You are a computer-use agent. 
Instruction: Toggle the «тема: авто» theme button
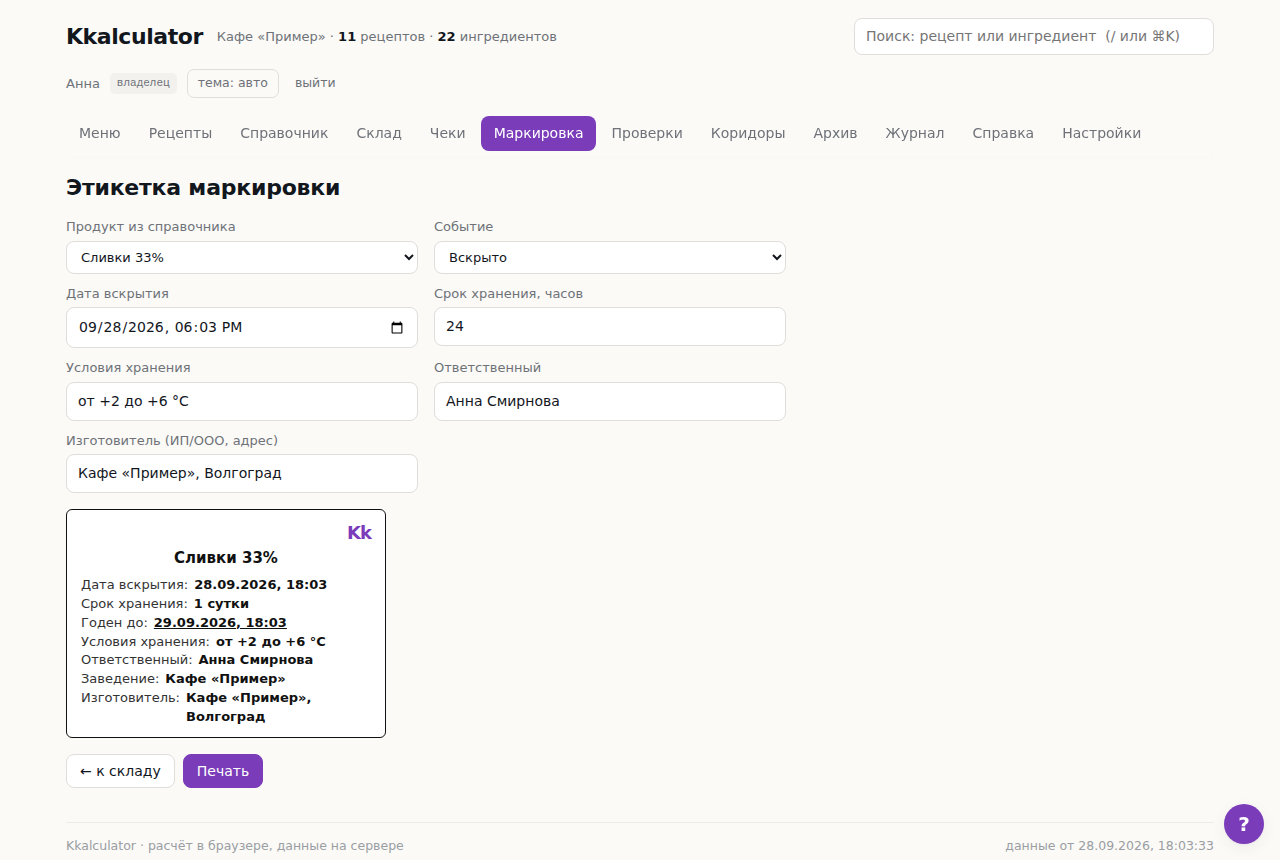pyautogui.click(x=233, y=83)
